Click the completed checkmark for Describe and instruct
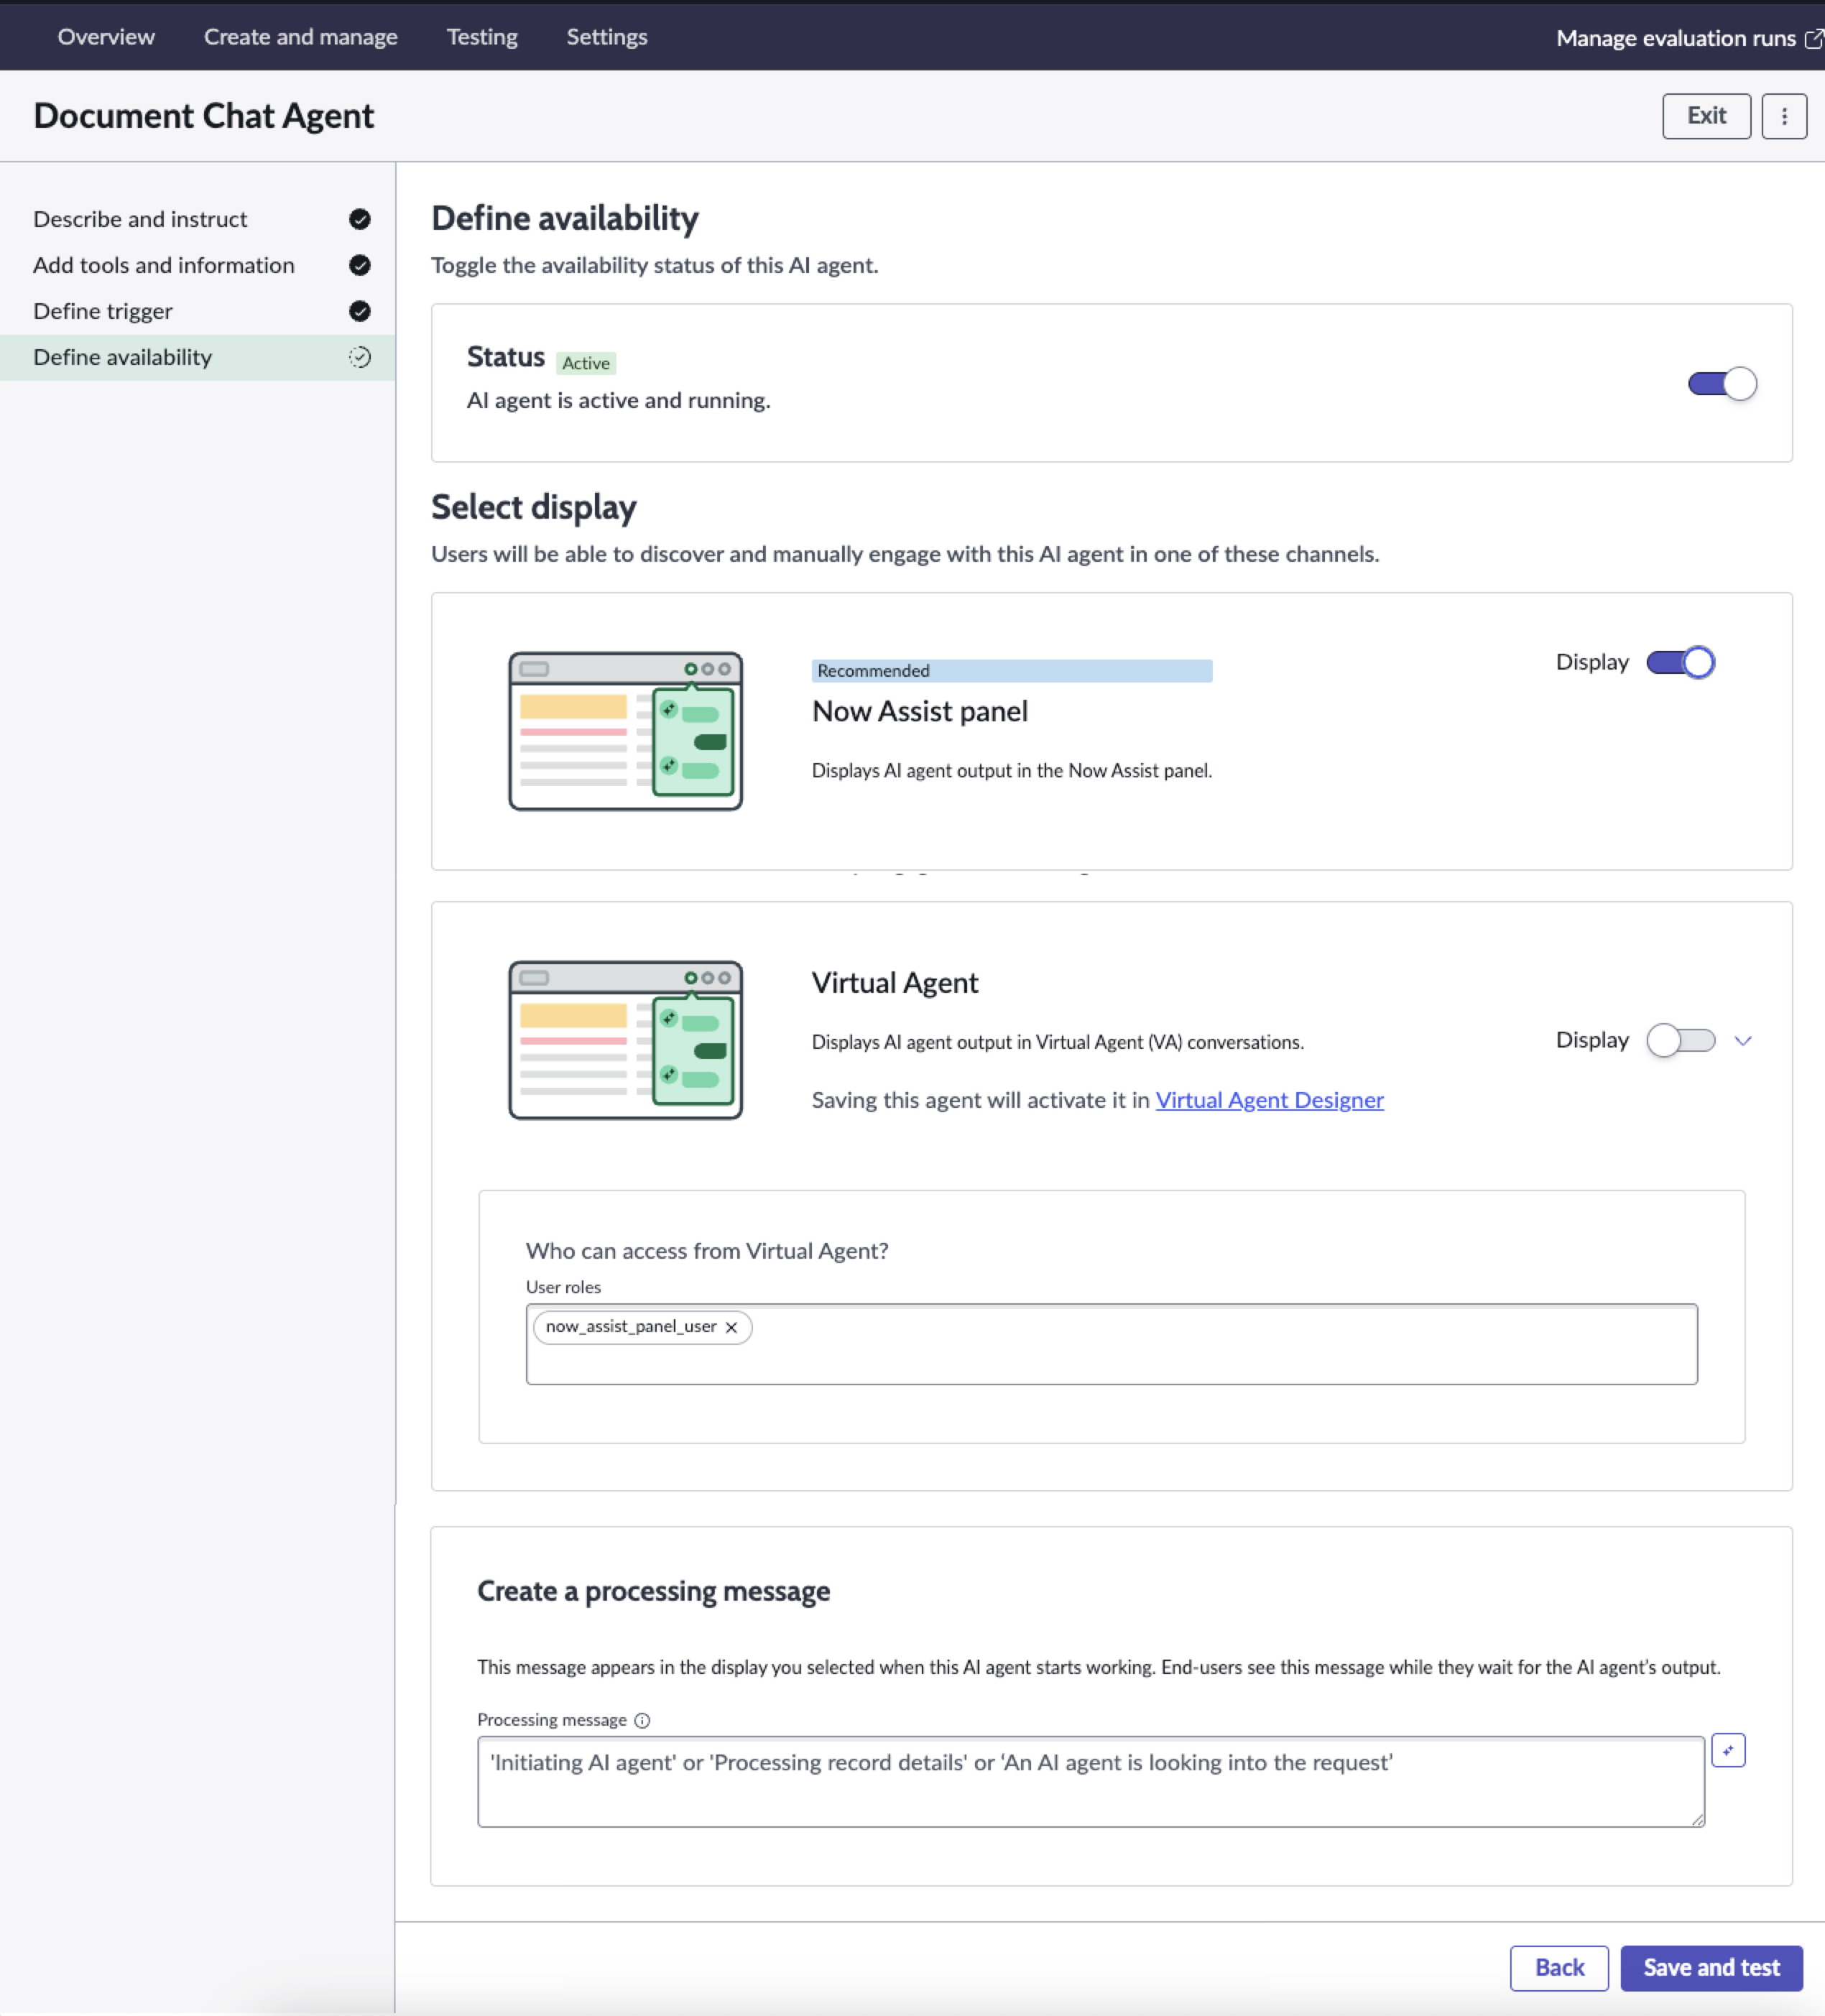 tap(360, 219)
